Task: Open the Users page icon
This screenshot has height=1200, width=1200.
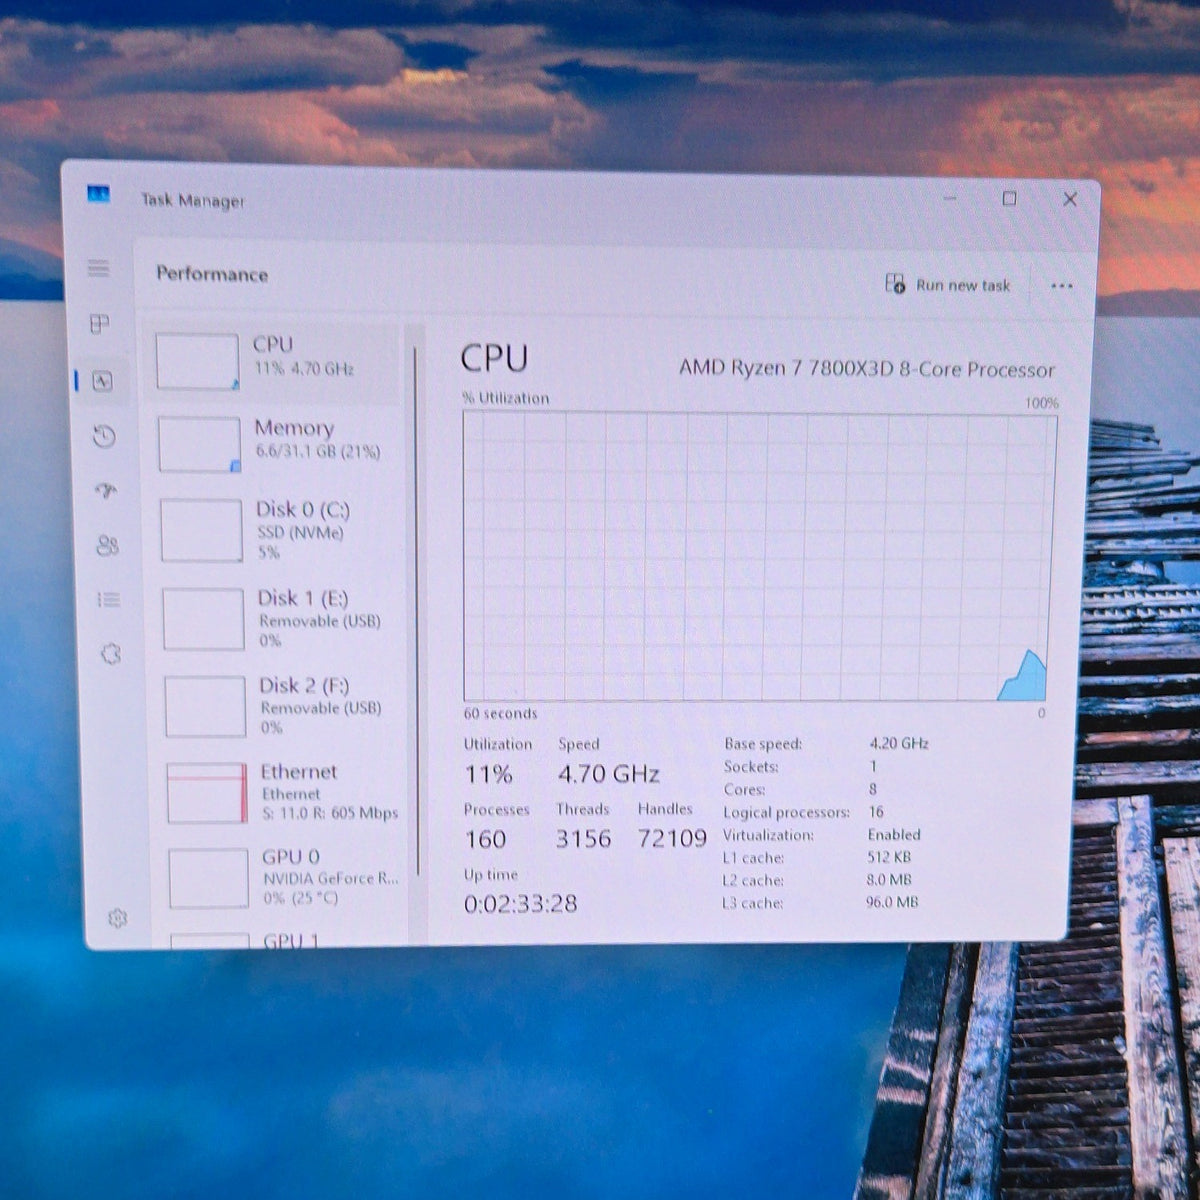Action: tap(108, 545)
